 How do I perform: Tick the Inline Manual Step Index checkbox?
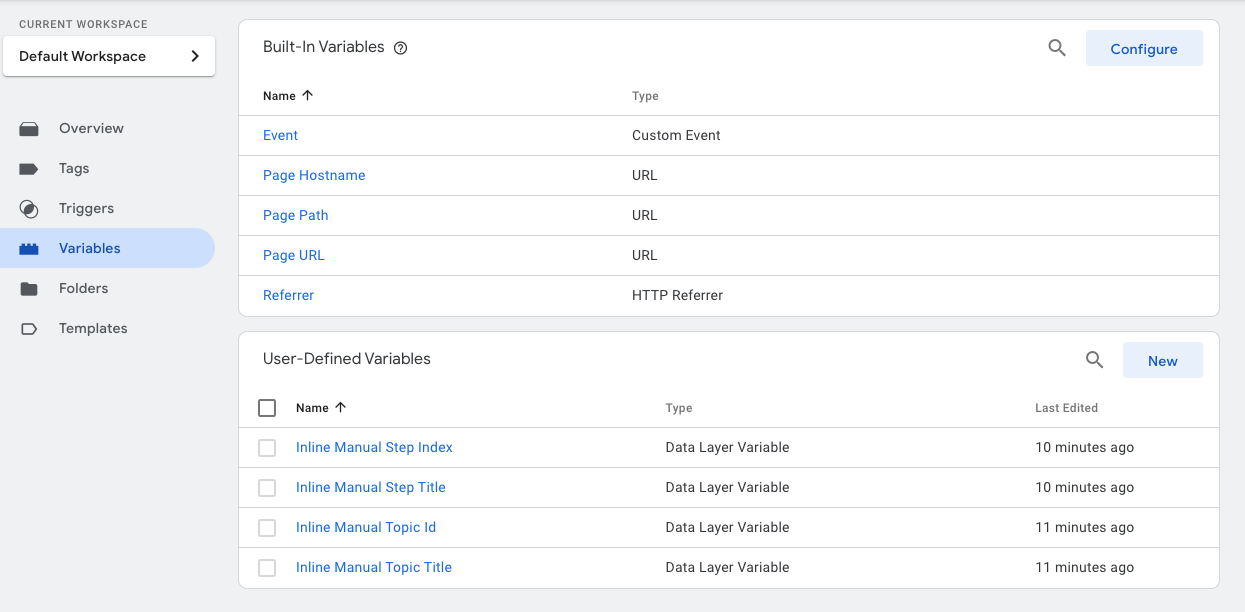(x=267, y=448)
